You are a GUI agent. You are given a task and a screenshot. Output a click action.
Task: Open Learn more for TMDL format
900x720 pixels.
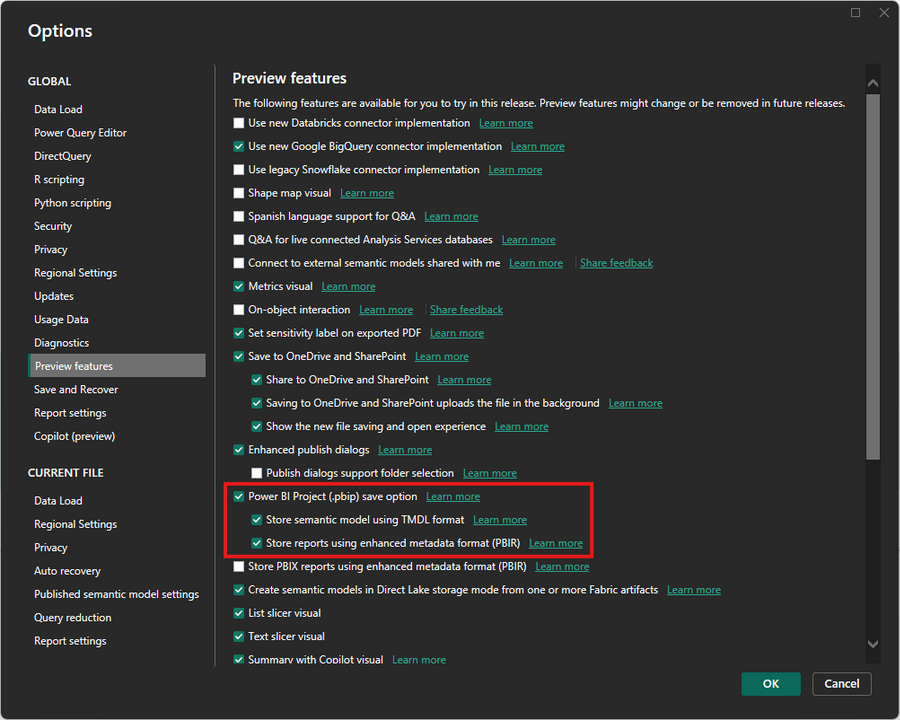pos(500,520)
